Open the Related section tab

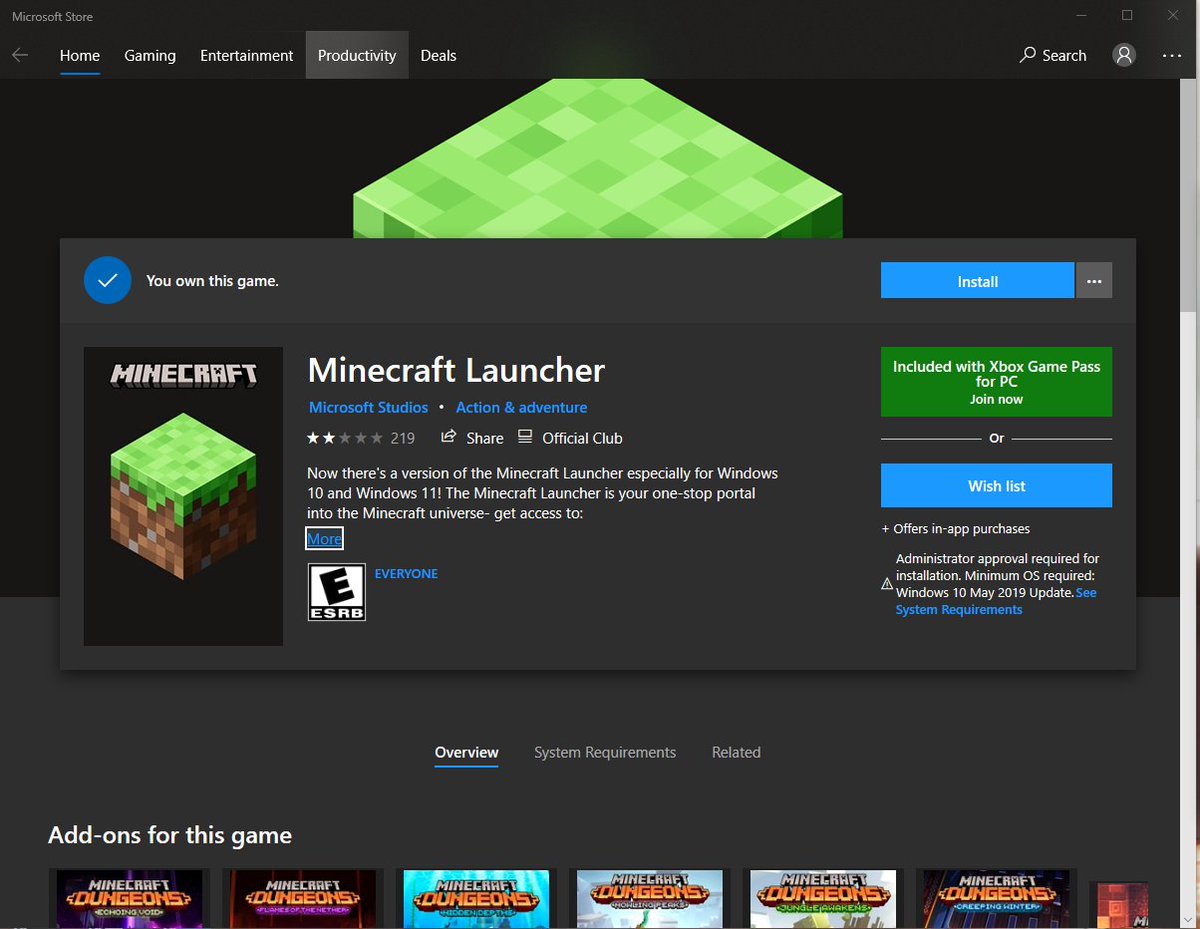(x=736, y=752)
